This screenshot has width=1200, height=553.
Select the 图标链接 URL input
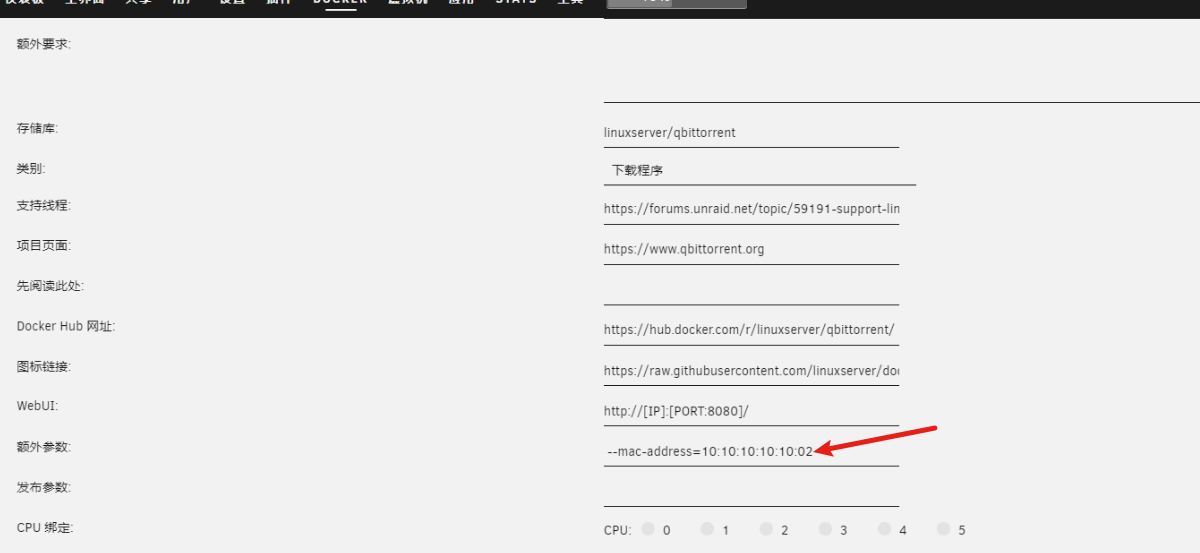750,370
